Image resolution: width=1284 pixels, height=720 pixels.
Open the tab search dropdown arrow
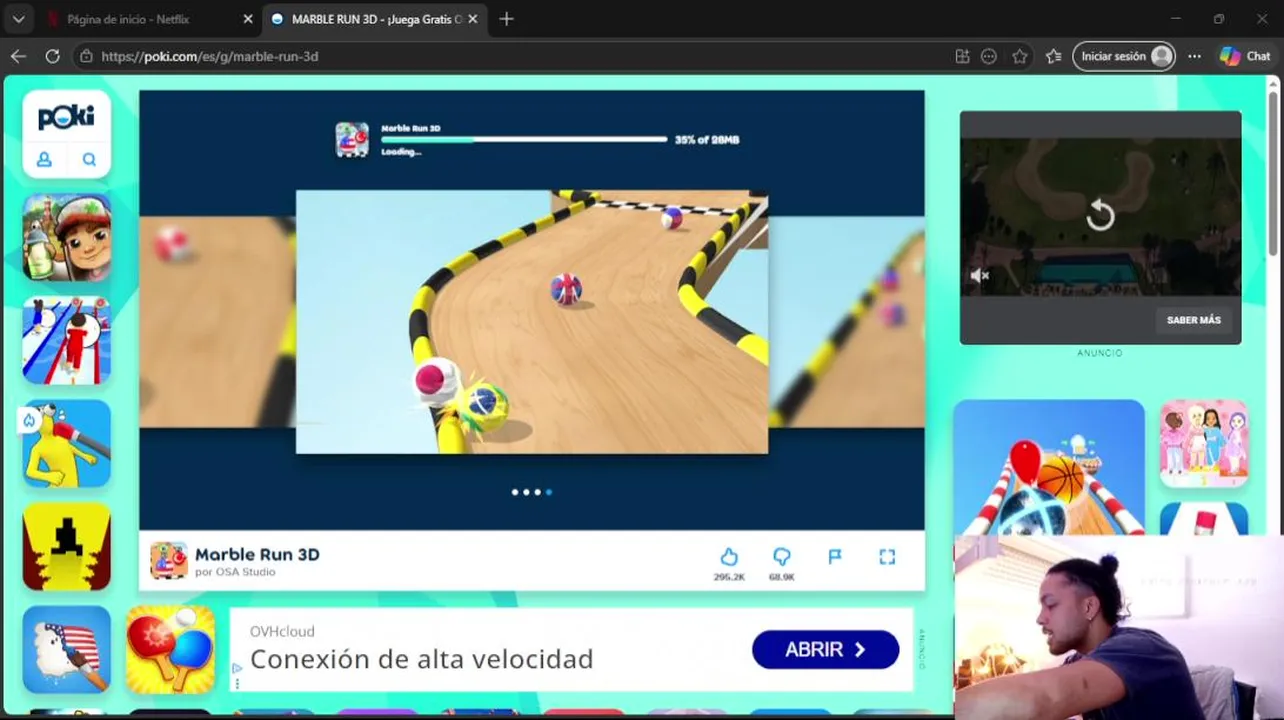coord(18,19)
